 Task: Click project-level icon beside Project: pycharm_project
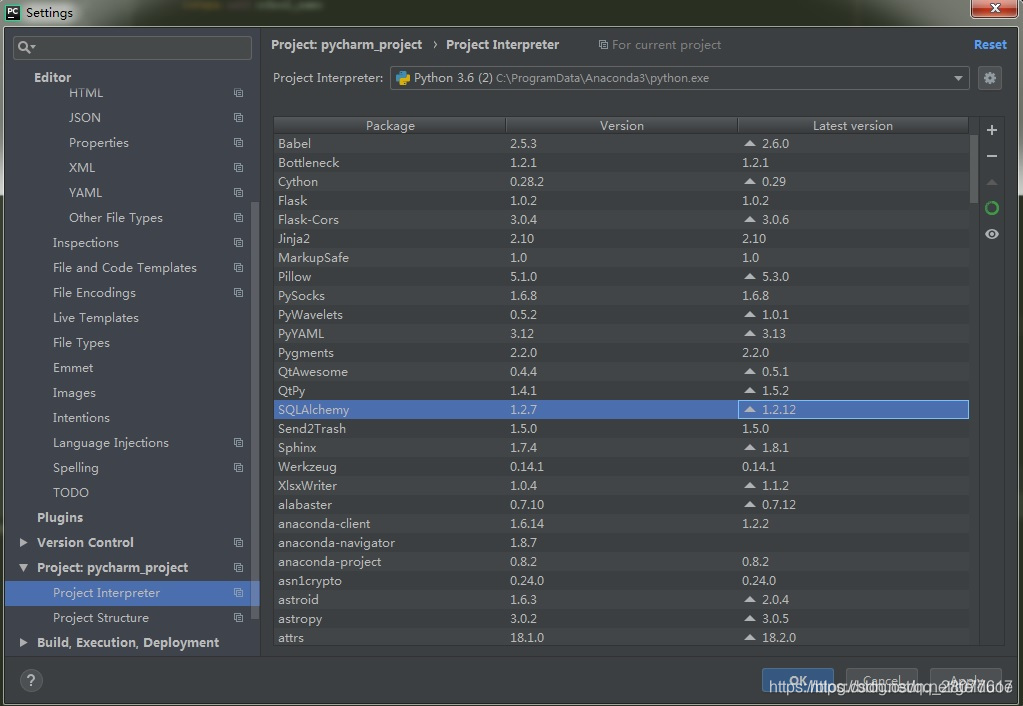[x=239, y=568]
